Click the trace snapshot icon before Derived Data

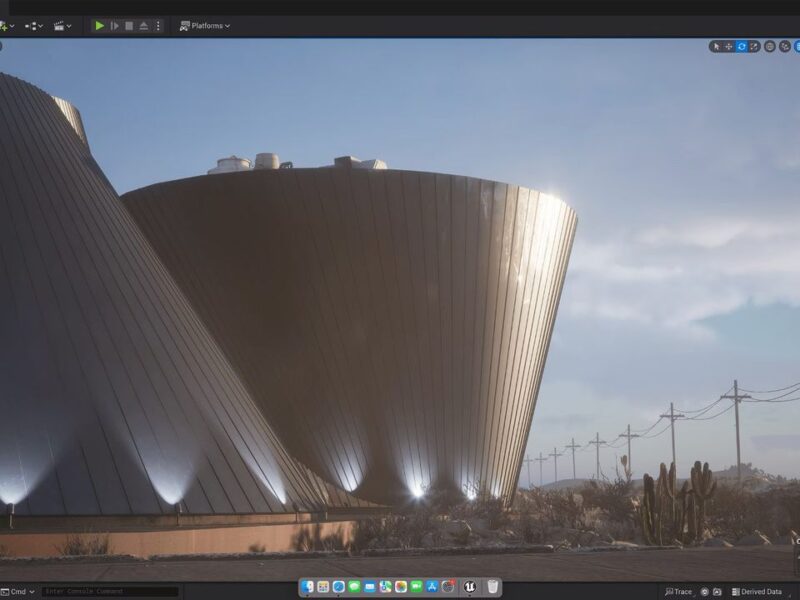(717, 592)
